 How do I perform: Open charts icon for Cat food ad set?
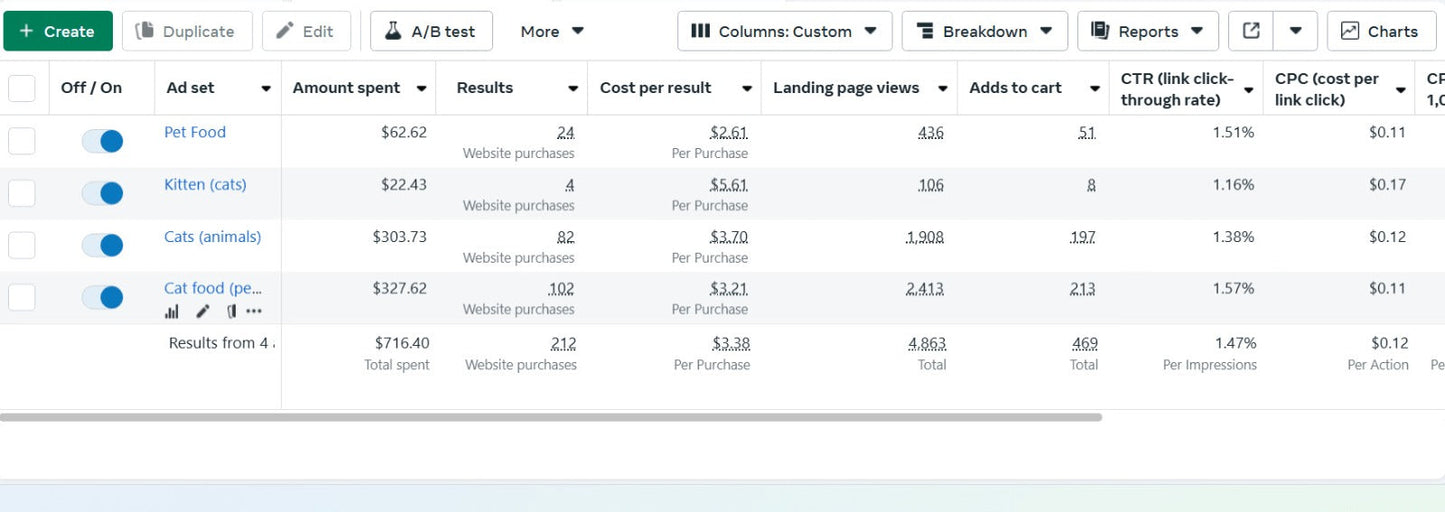coord(172,311)
